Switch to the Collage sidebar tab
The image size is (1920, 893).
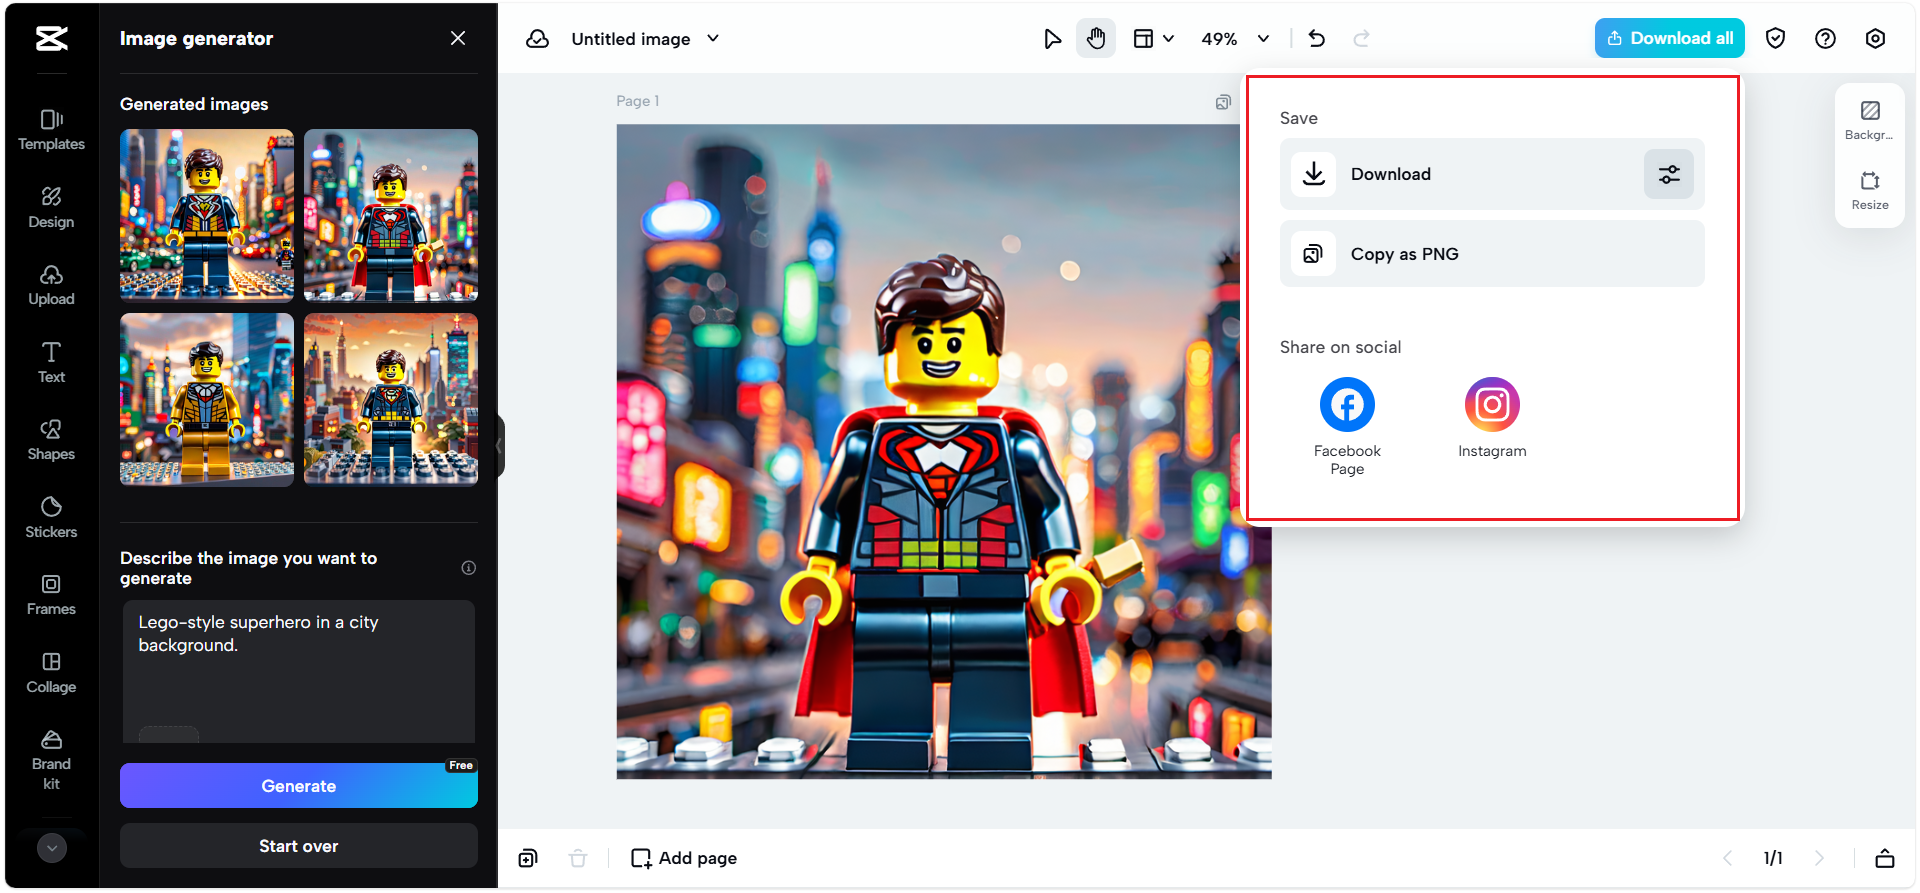(51, 672)
